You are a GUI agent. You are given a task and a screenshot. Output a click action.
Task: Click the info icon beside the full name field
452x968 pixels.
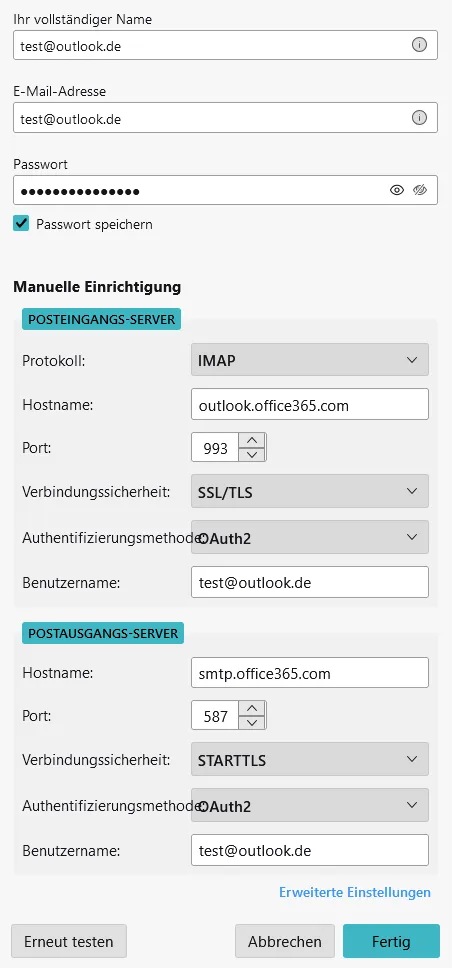(419, 45)
